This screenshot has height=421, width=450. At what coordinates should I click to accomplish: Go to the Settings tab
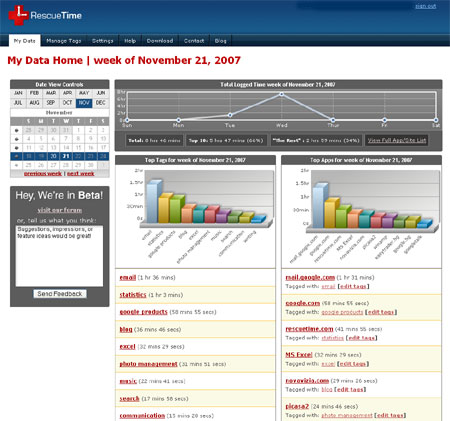[102, 41]
